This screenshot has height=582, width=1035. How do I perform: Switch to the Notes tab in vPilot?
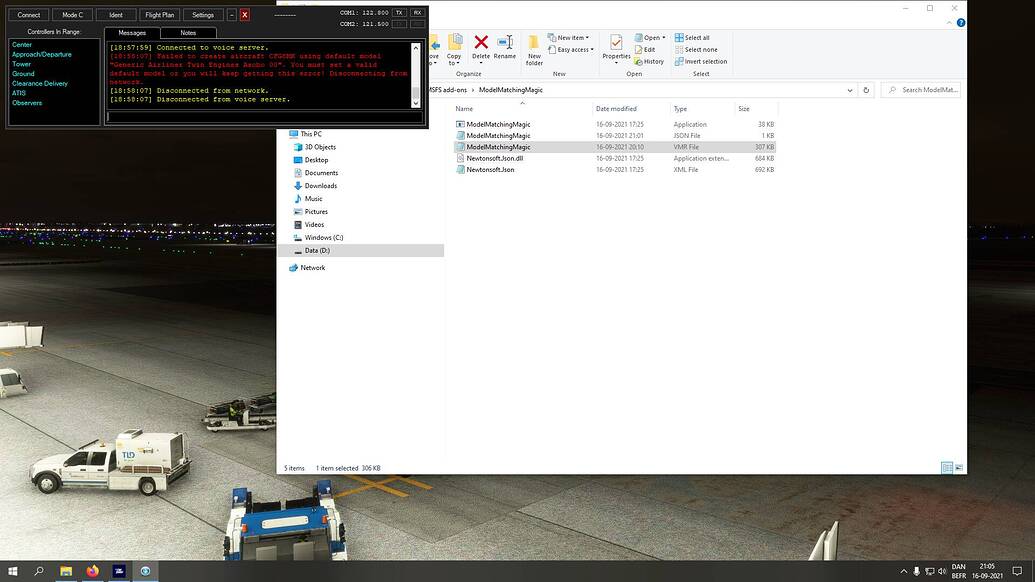pyautogui.click(x=186, y=32)
